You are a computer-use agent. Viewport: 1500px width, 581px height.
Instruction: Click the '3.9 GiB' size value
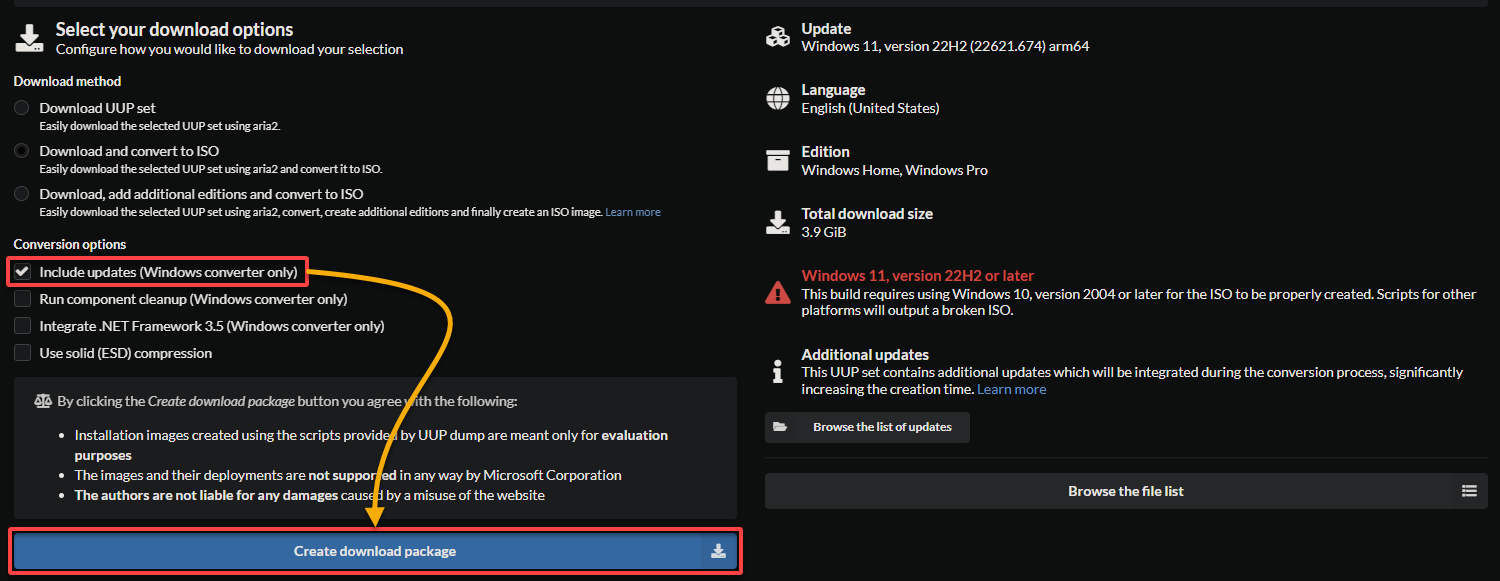(x=826, y=232)
